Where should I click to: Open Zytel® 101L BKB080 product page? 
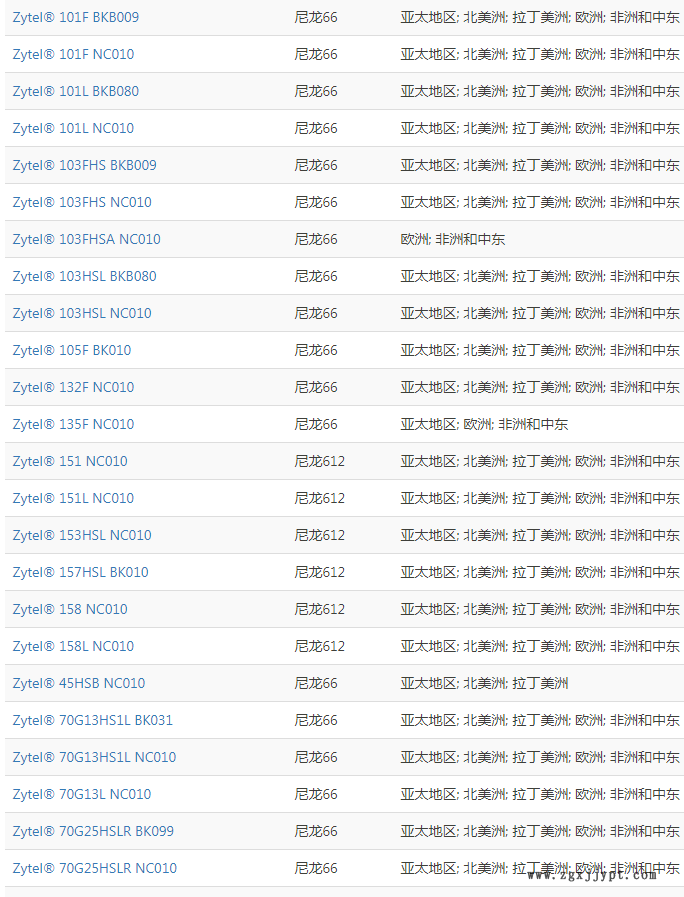(76, 91)
